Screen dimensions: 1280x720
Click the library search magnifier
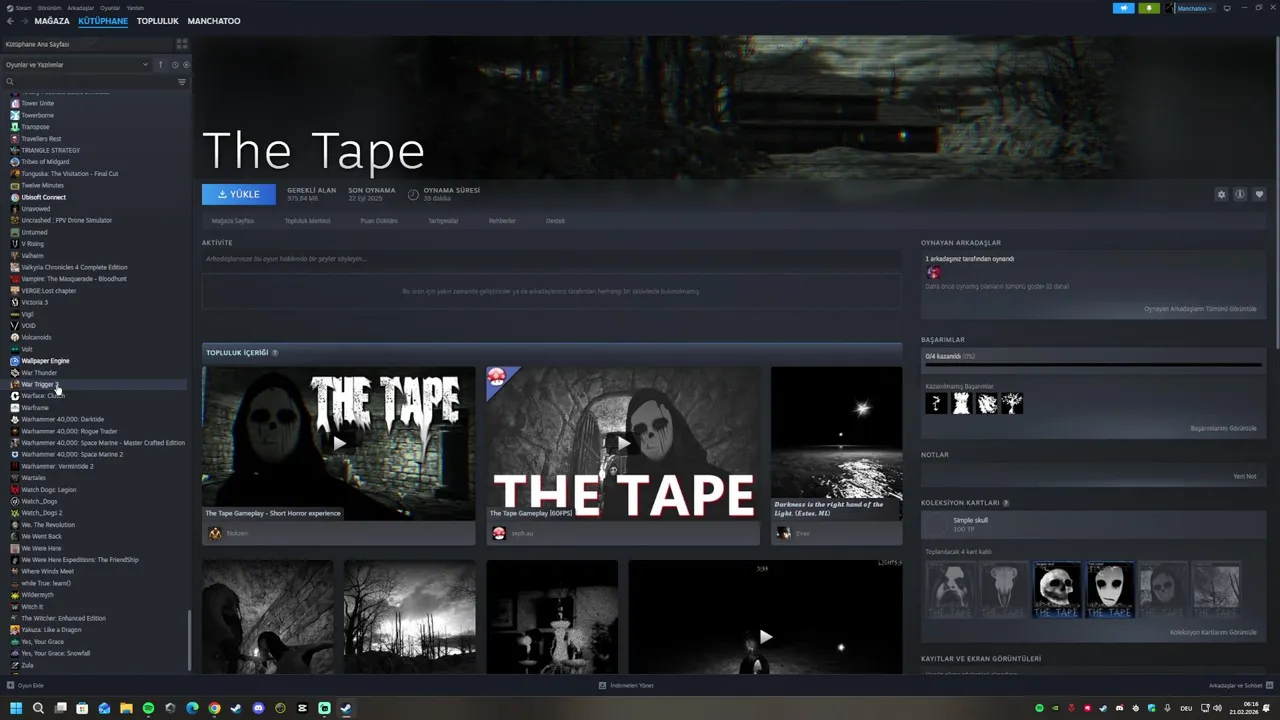[x=10, y=82]
